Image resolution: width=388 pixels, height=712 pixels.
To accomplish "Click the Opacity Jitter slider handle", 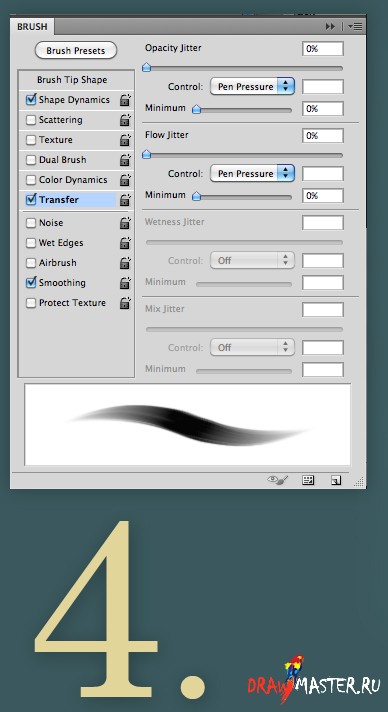I will 146,68.
